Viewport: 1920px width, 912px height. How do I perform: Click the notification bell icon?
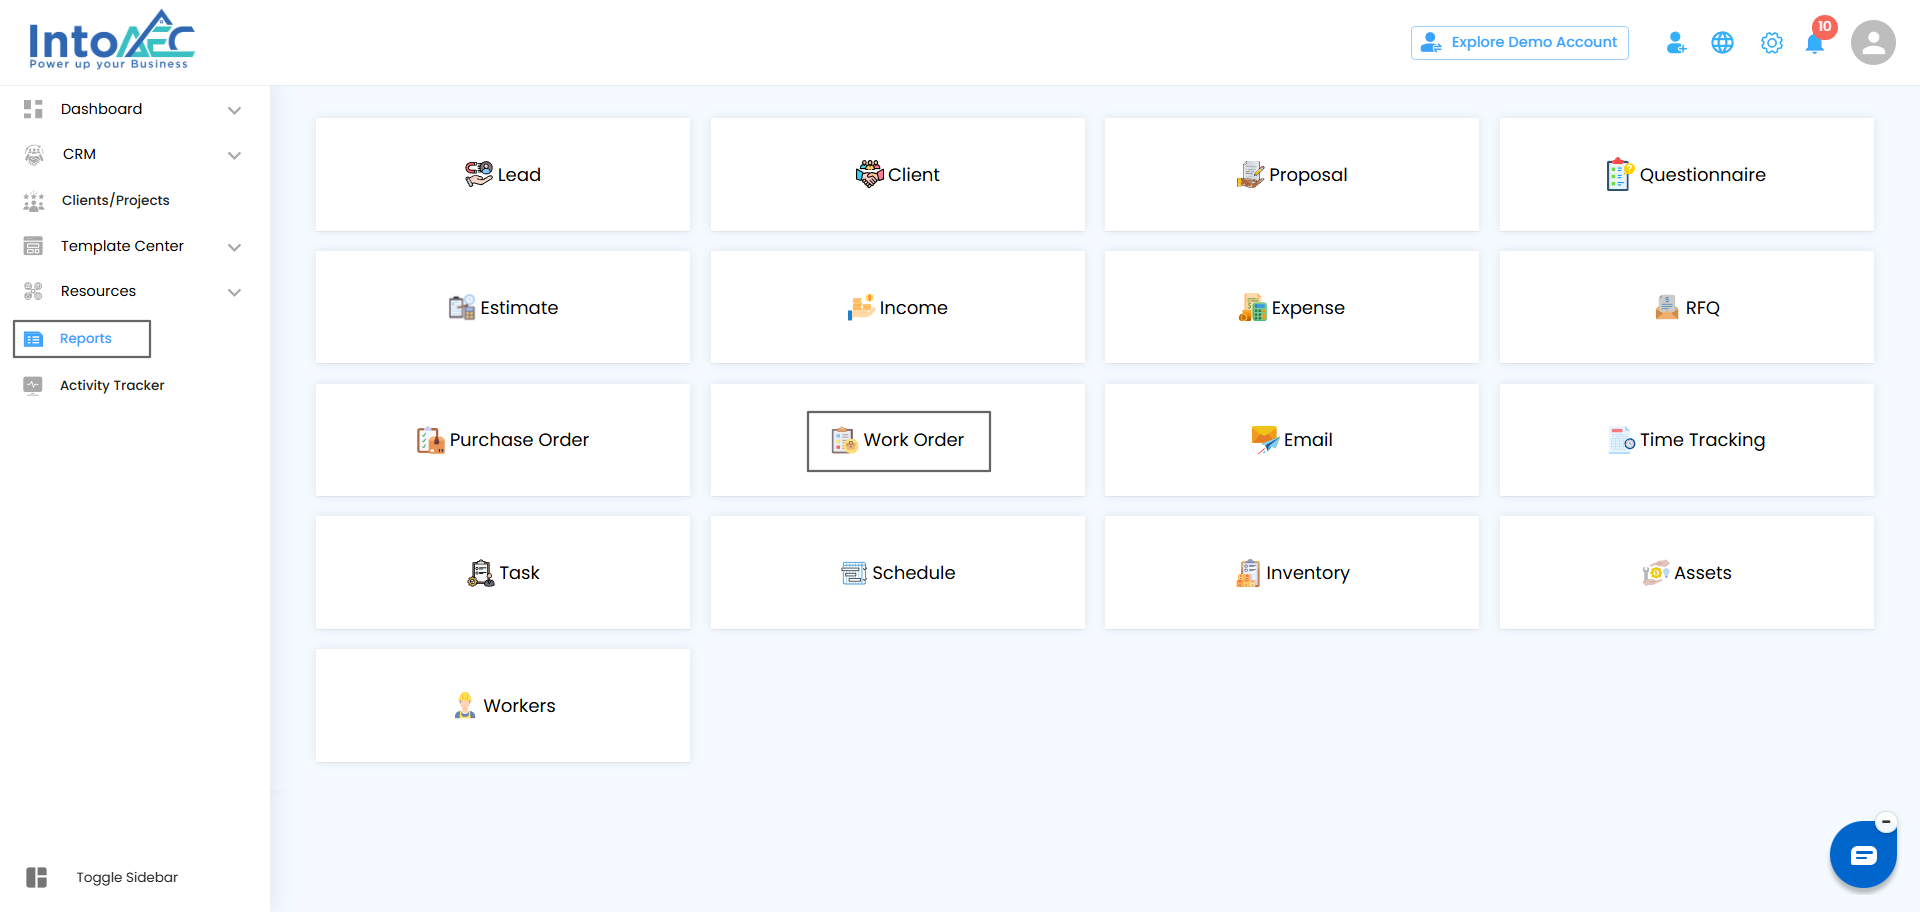point(1814,43)
